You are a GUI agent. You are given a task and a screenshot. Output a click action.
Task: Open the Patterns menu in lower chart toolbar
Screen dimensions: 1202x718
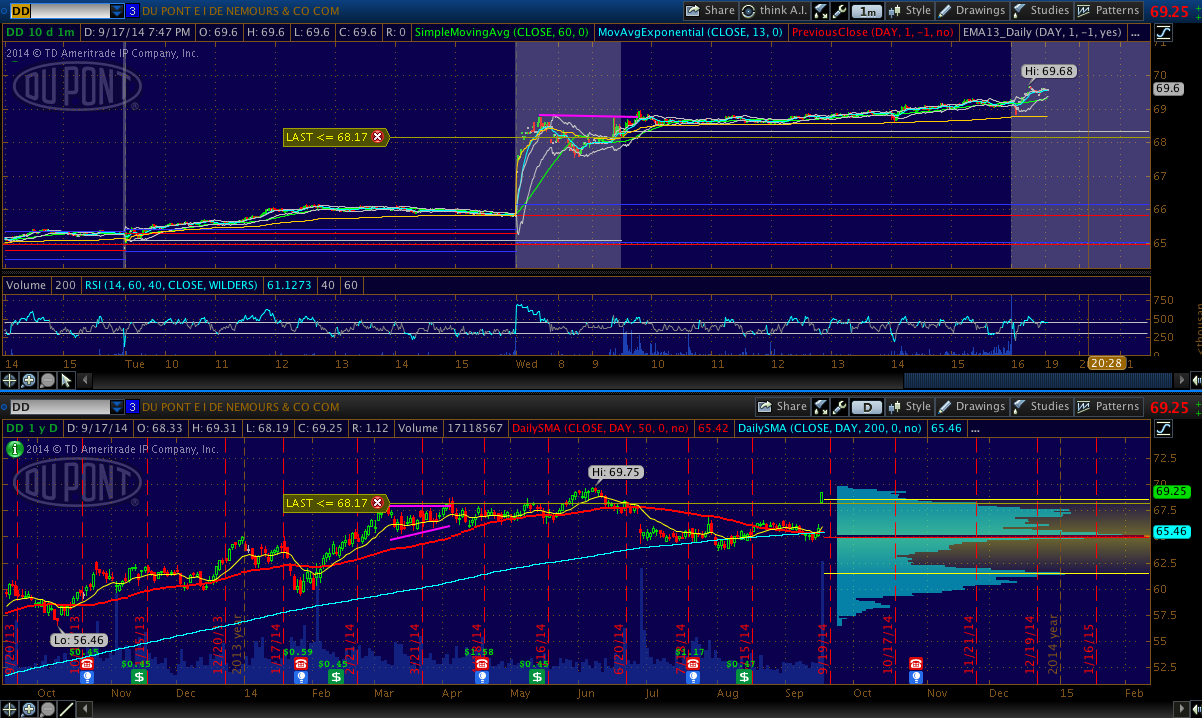tap(1108, 407)
